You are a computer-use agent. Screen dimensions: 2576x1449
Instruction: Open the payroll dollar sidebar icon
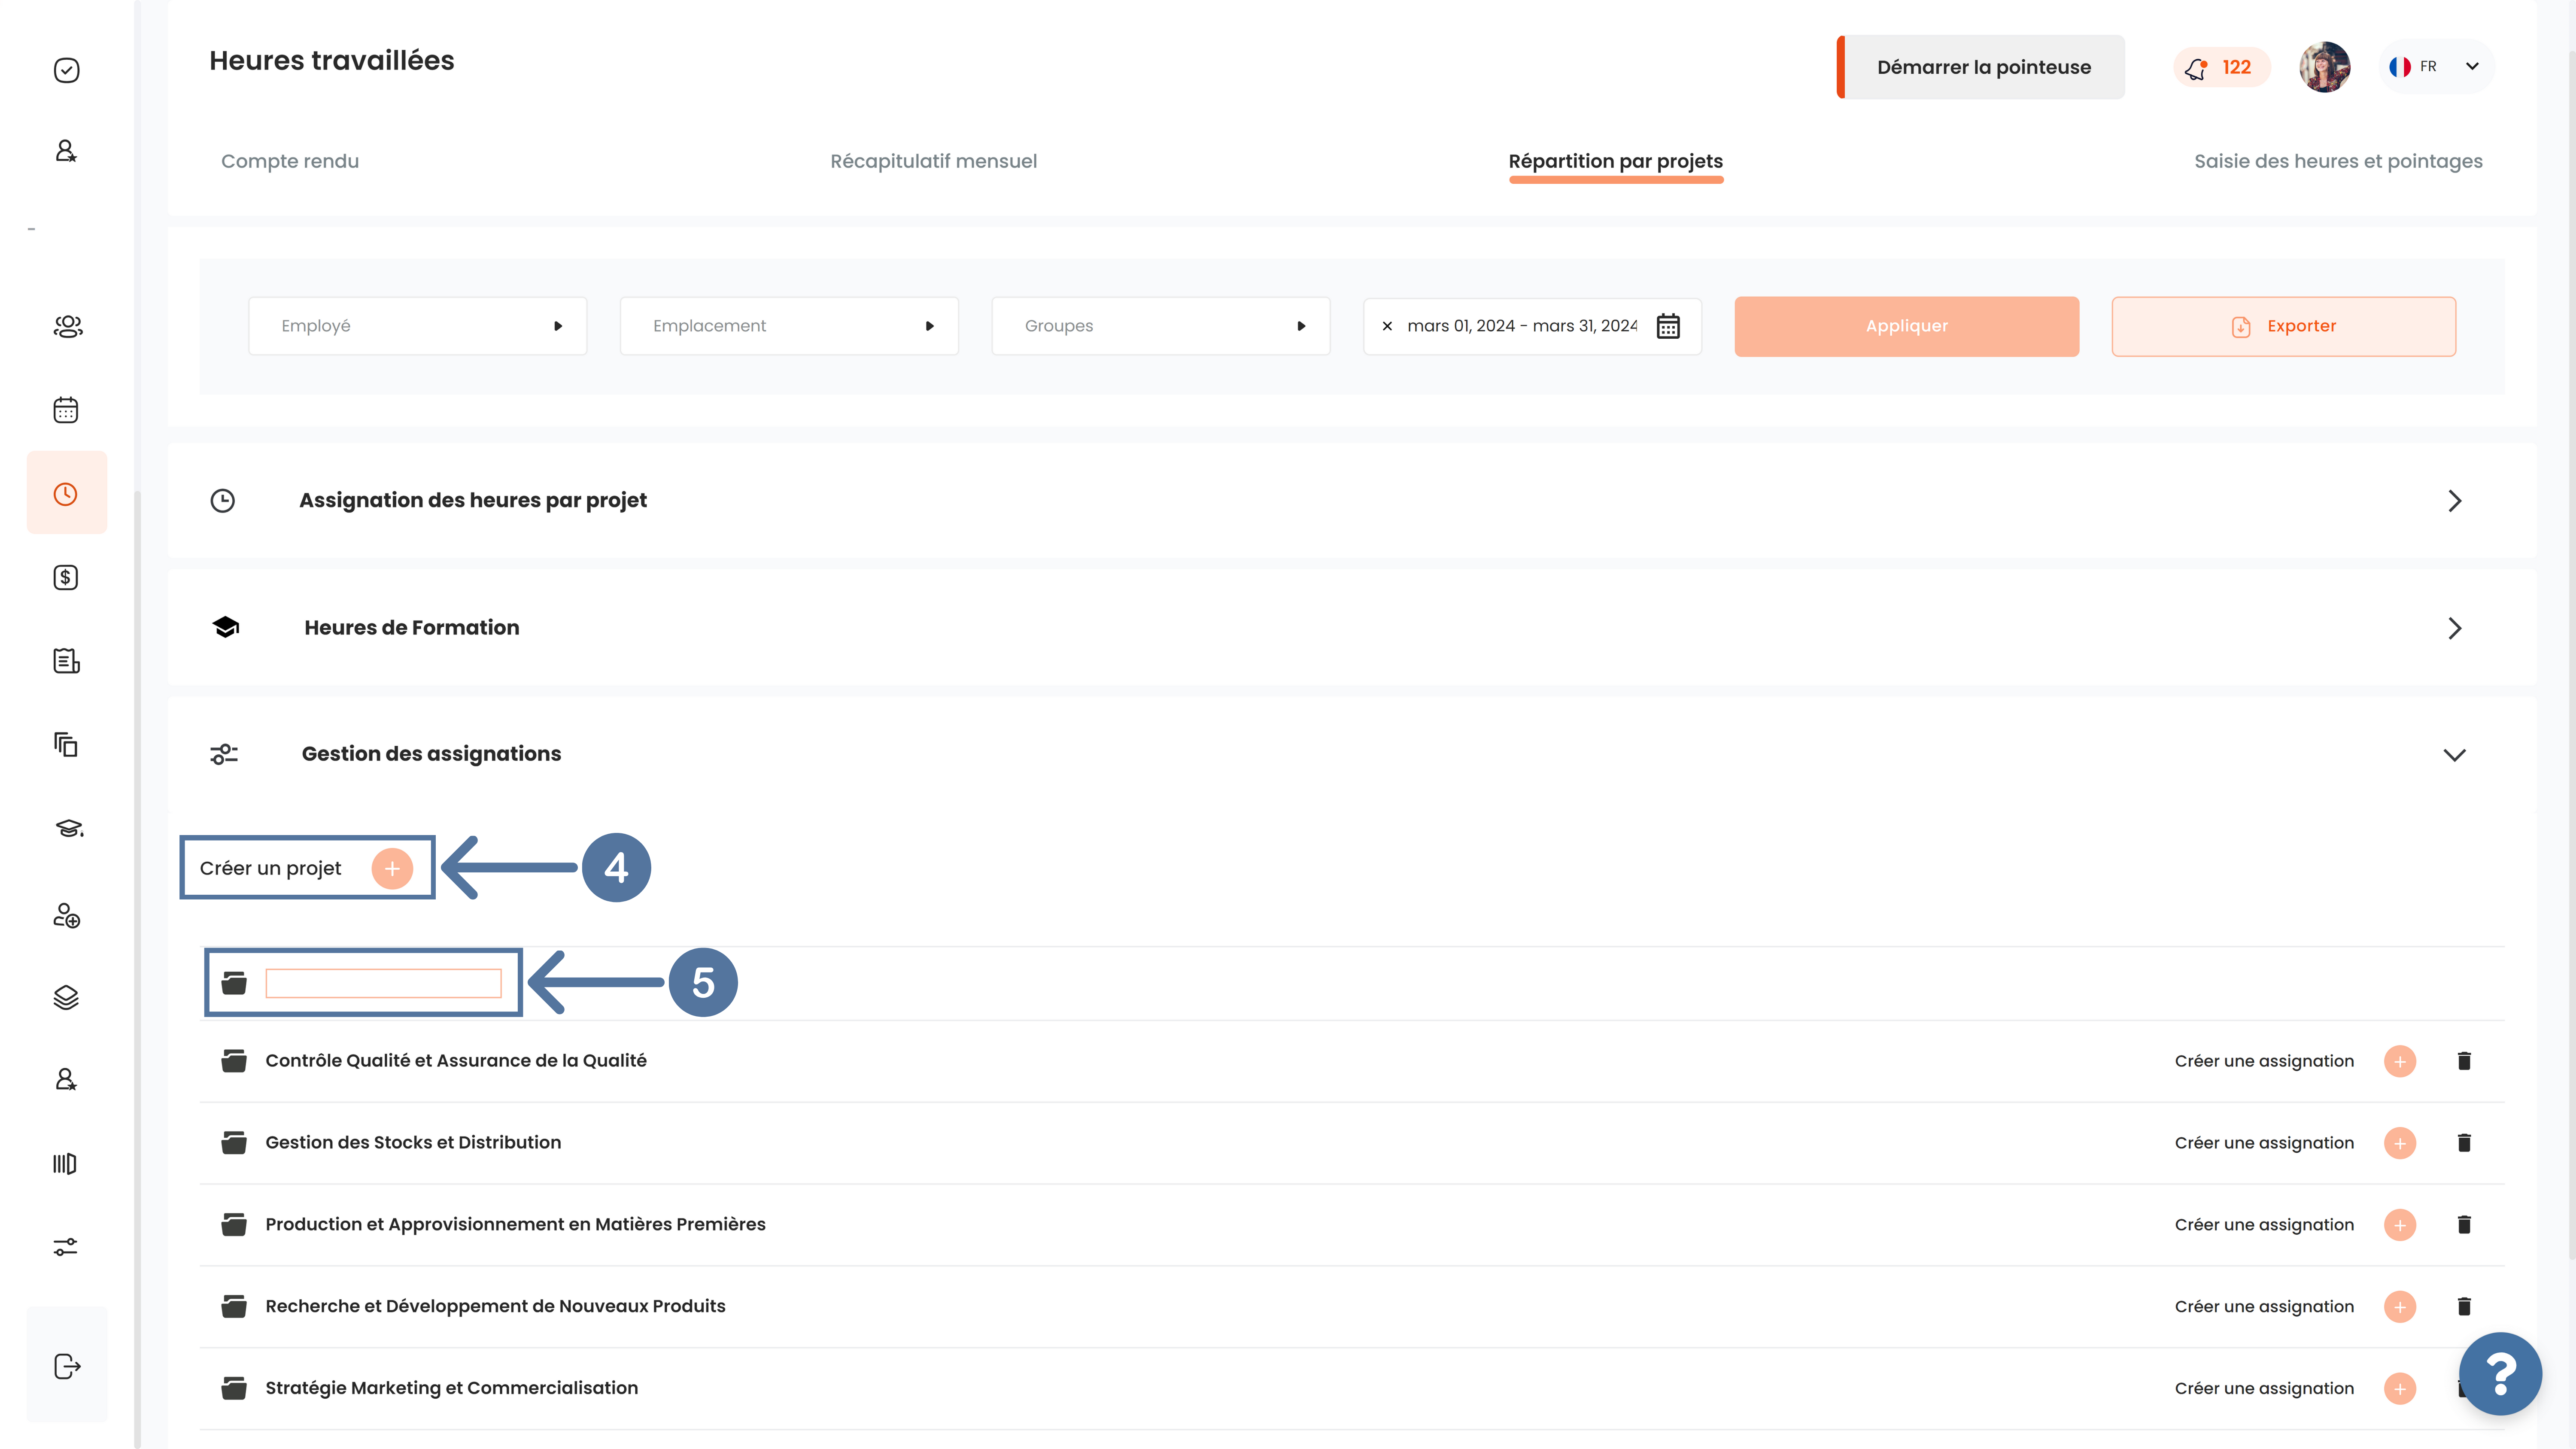click(x=66, y=577)
